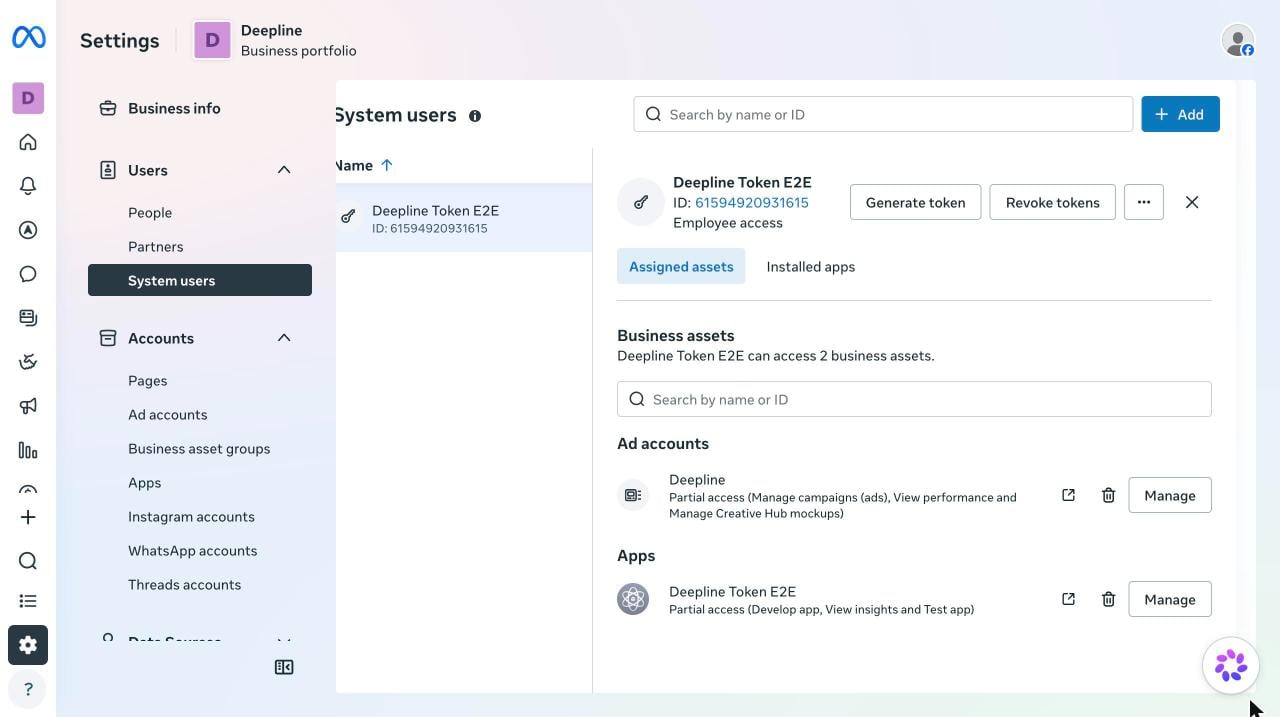1280x717 pixels.
Task: Open notifications bell icon
Action: (28, 186)
